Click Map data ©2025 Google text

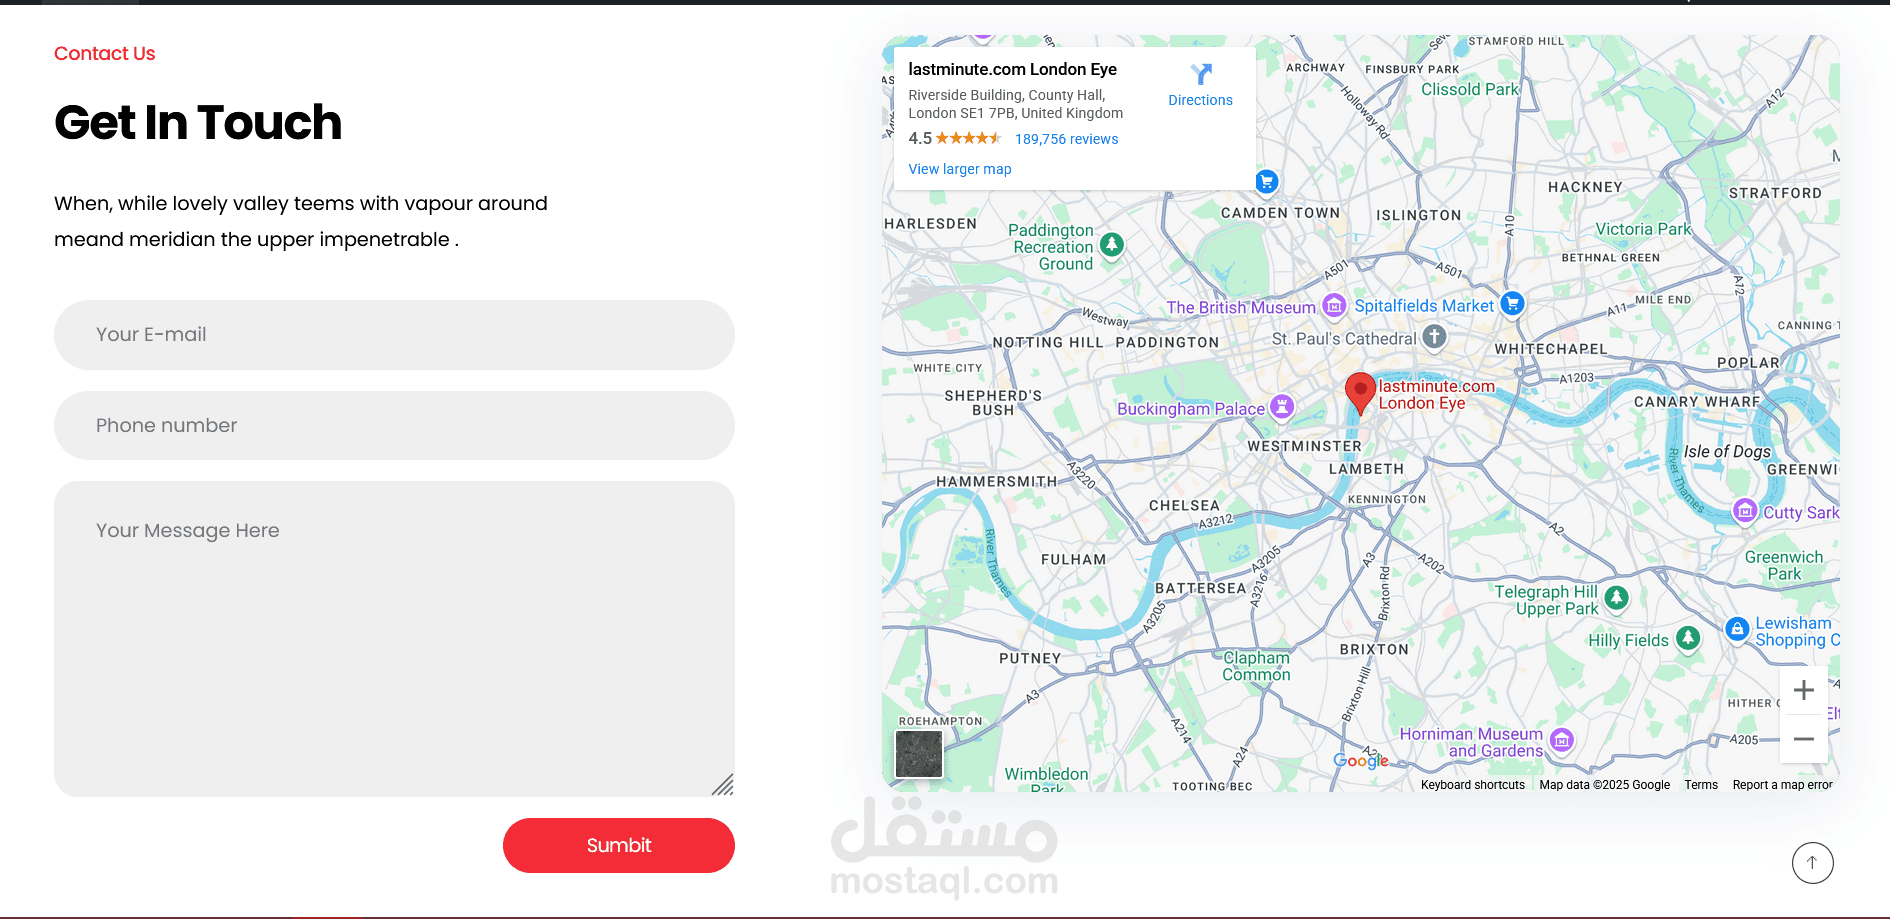tap(1605, 785)
